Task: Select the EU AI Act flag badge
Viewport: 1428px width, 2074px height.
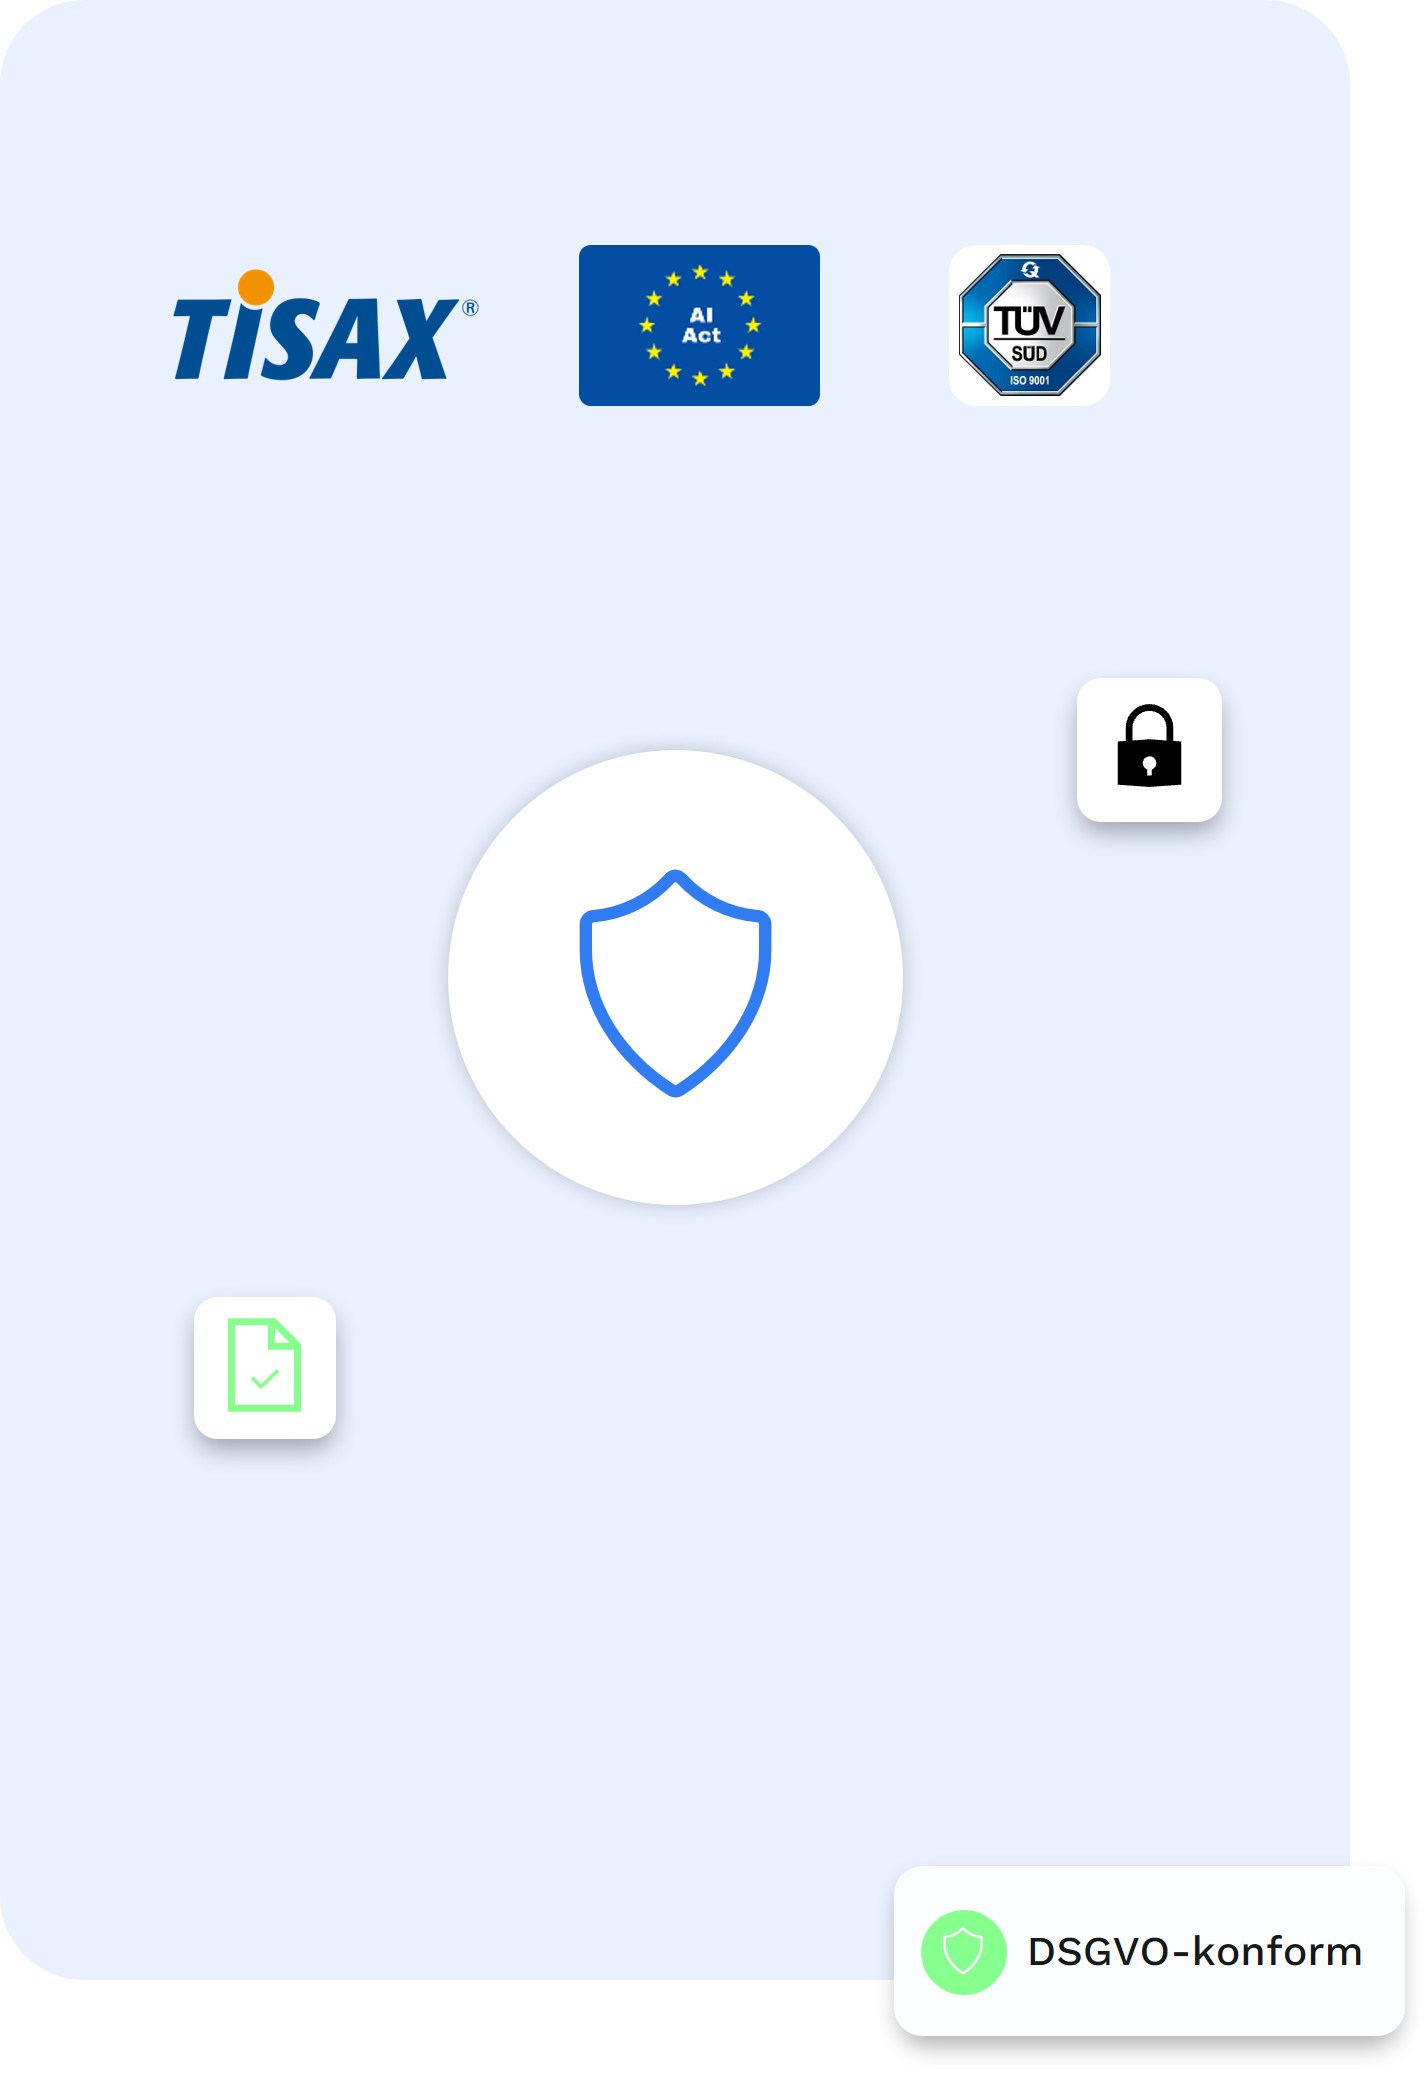Action: [x=699, y=325]
